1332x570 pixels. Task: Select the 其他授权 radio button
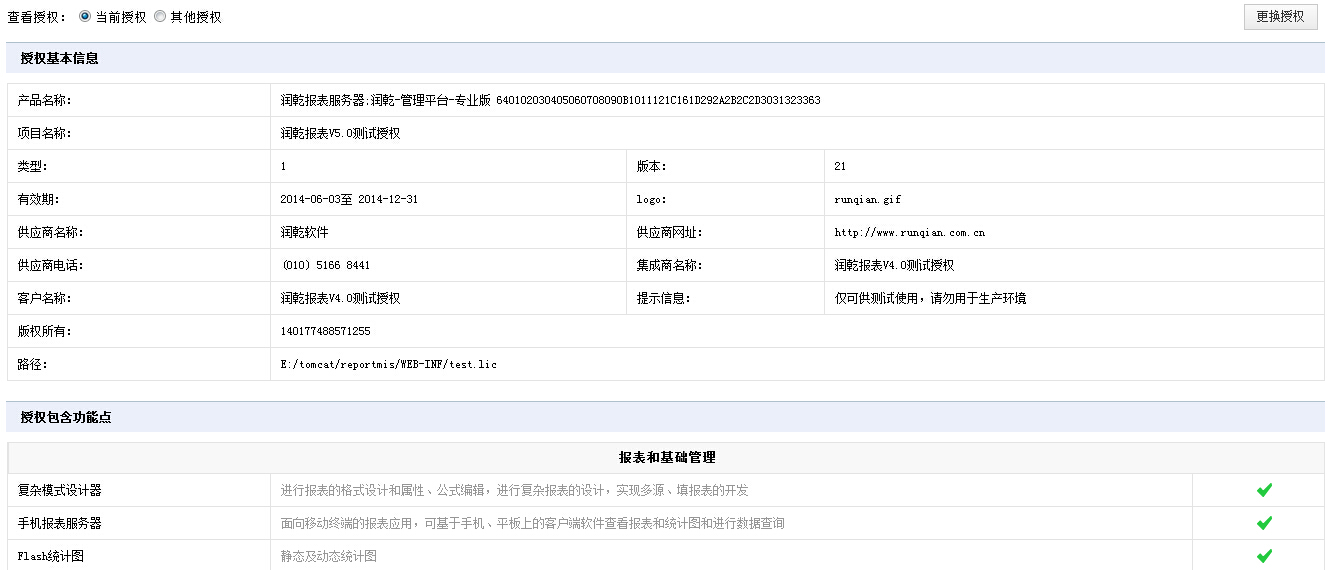click(x=160, y=17)
